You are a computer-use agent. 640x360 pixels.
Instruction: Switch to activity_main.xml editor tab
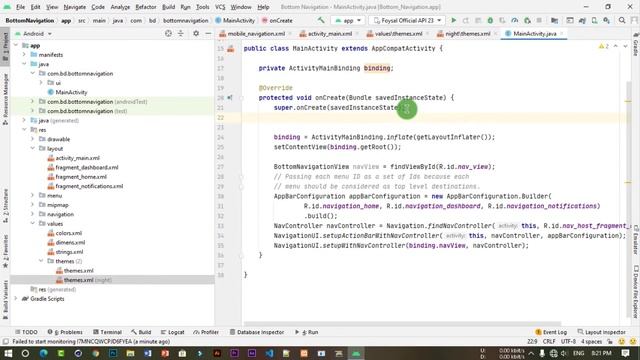pos(329,33)
